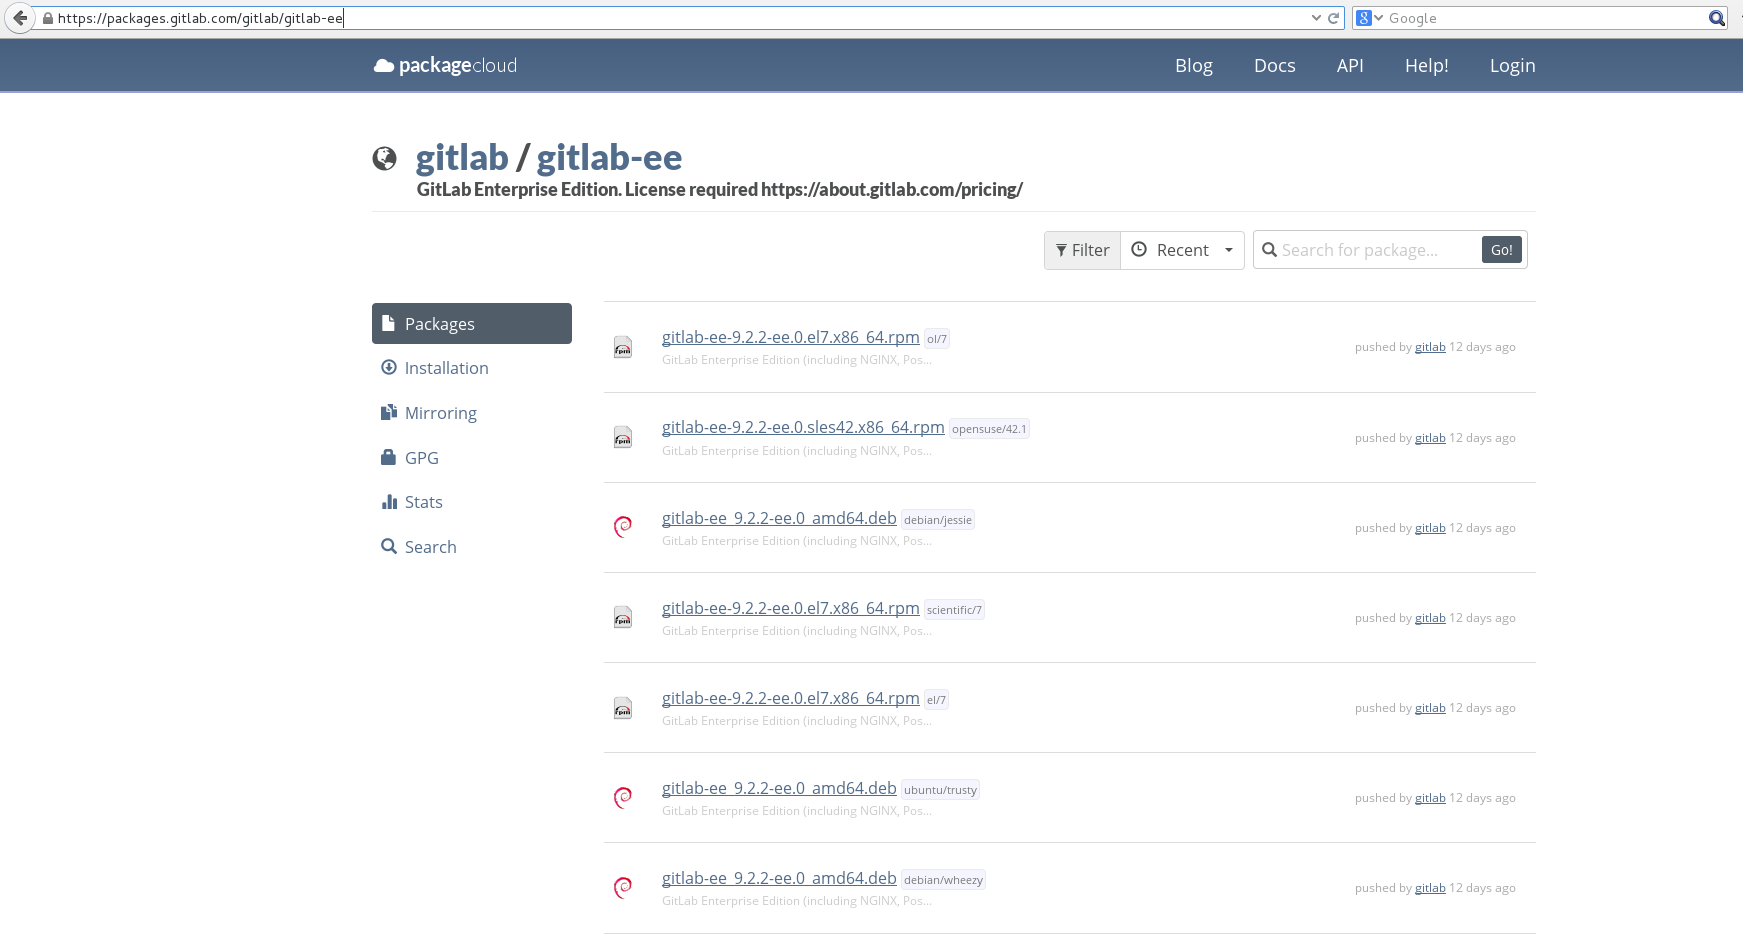Viewport: 1743px width, 937px height.
Task: Click the padlock icon in address bar
Action: [x=47, y=18]
